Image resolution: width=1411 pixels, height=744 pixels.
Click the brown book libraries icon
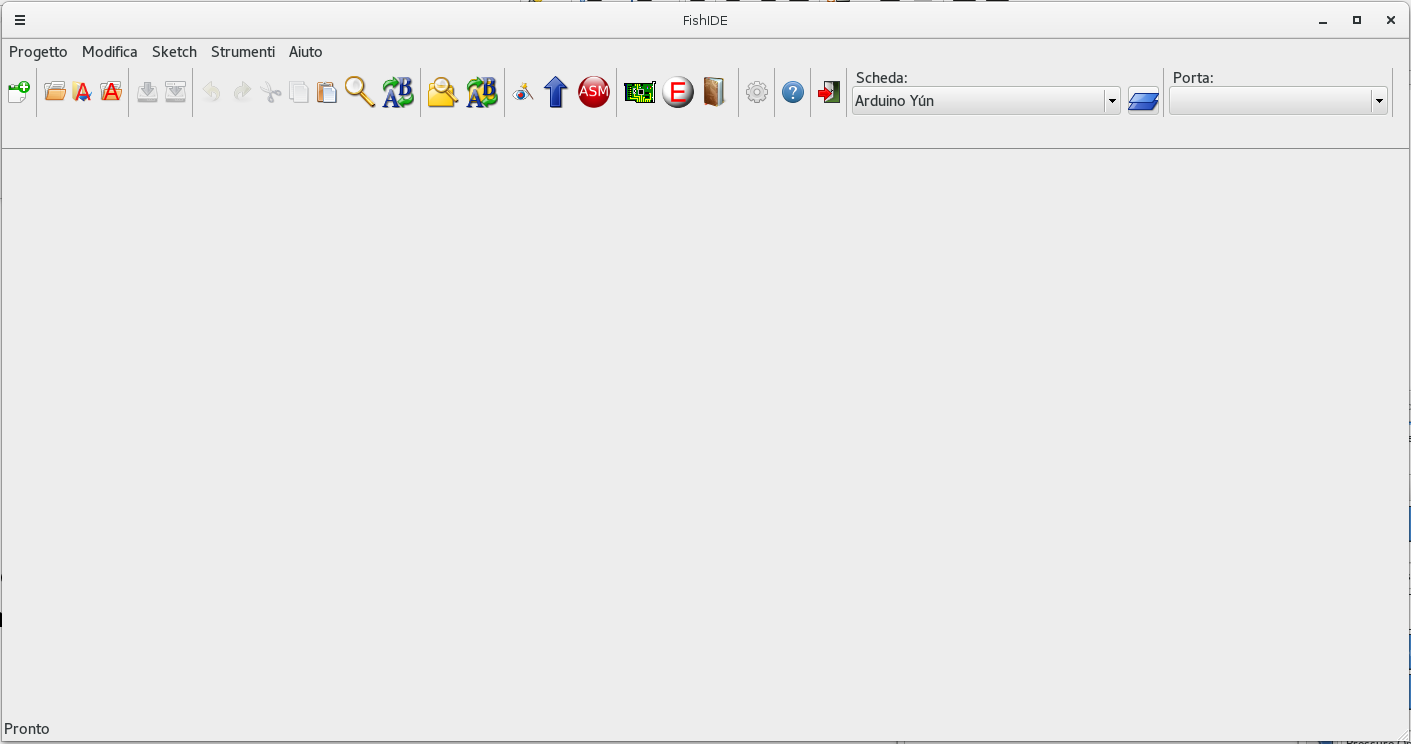[x=714, y=92]
